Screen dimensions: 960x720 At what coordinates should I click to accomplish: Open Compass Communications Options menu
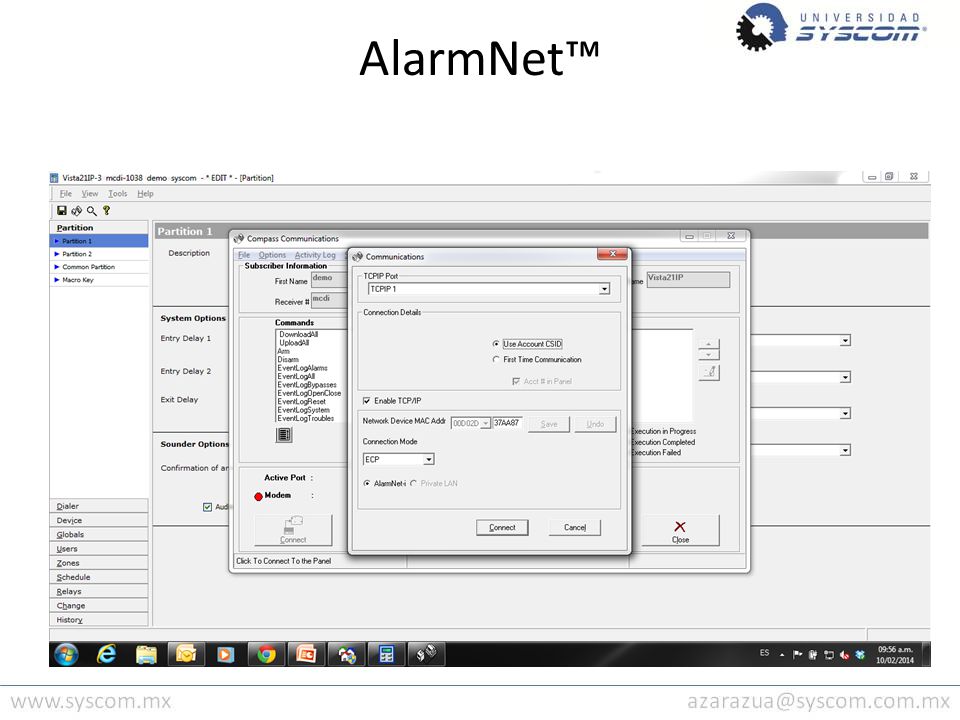click(x=272, y=255)
